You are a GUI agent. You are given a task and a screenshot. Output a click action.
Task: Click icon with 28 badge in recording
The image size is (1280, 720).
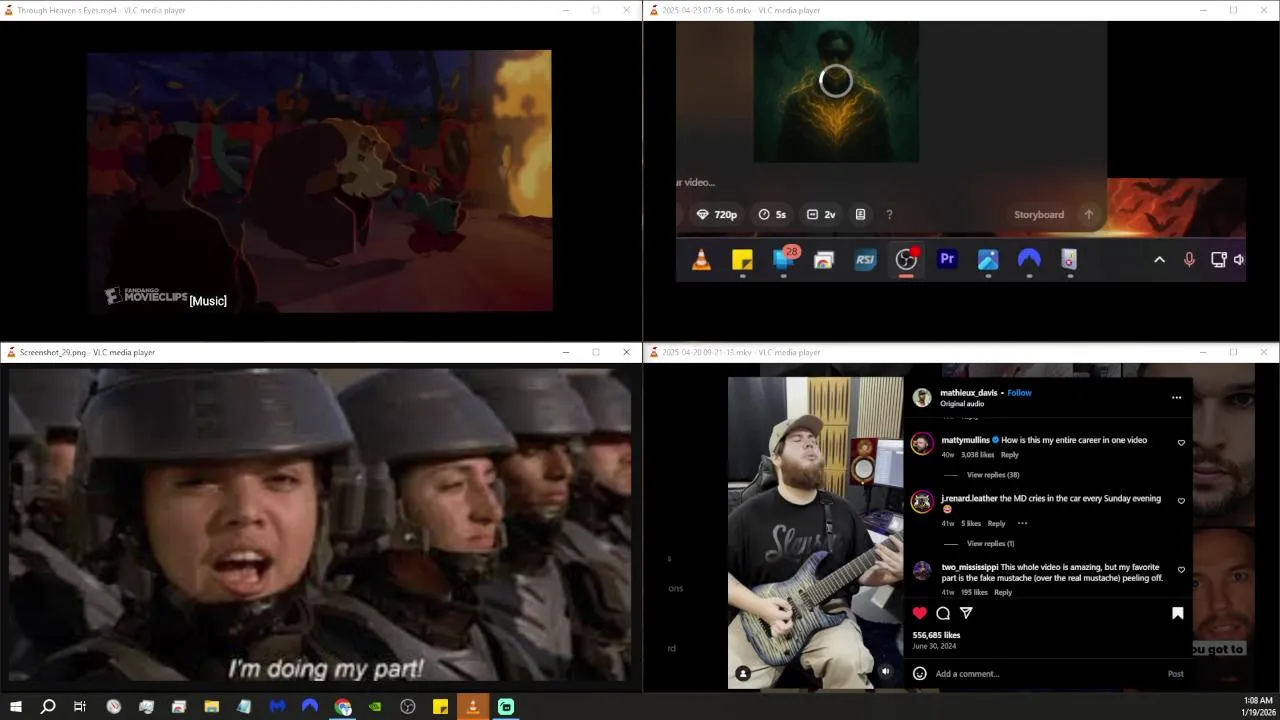pos(784,258)
